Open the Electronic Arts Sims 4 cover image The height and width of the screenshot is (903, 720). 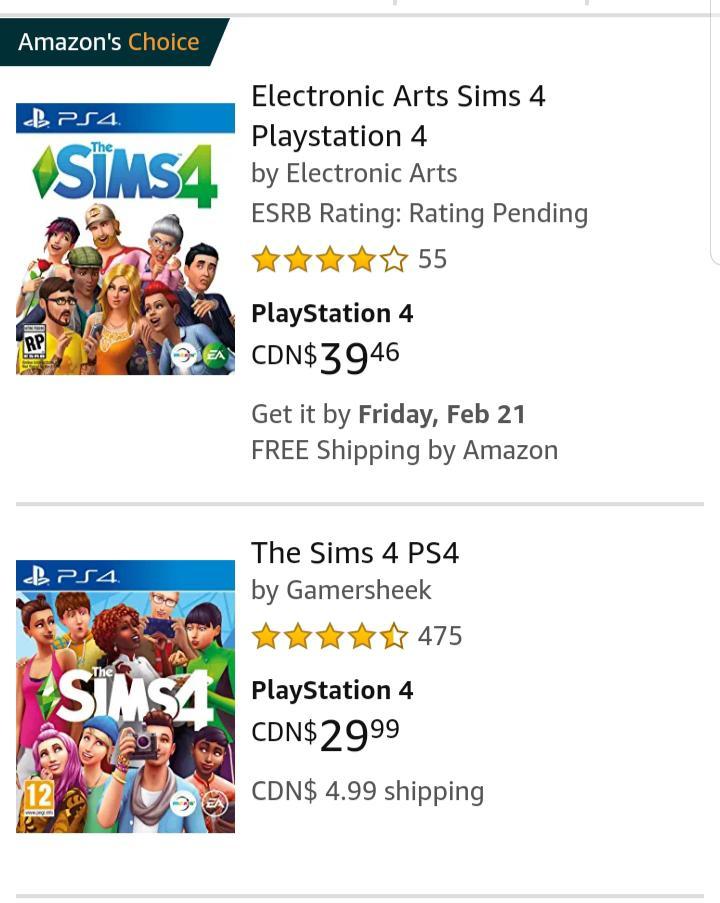(125, 239)
